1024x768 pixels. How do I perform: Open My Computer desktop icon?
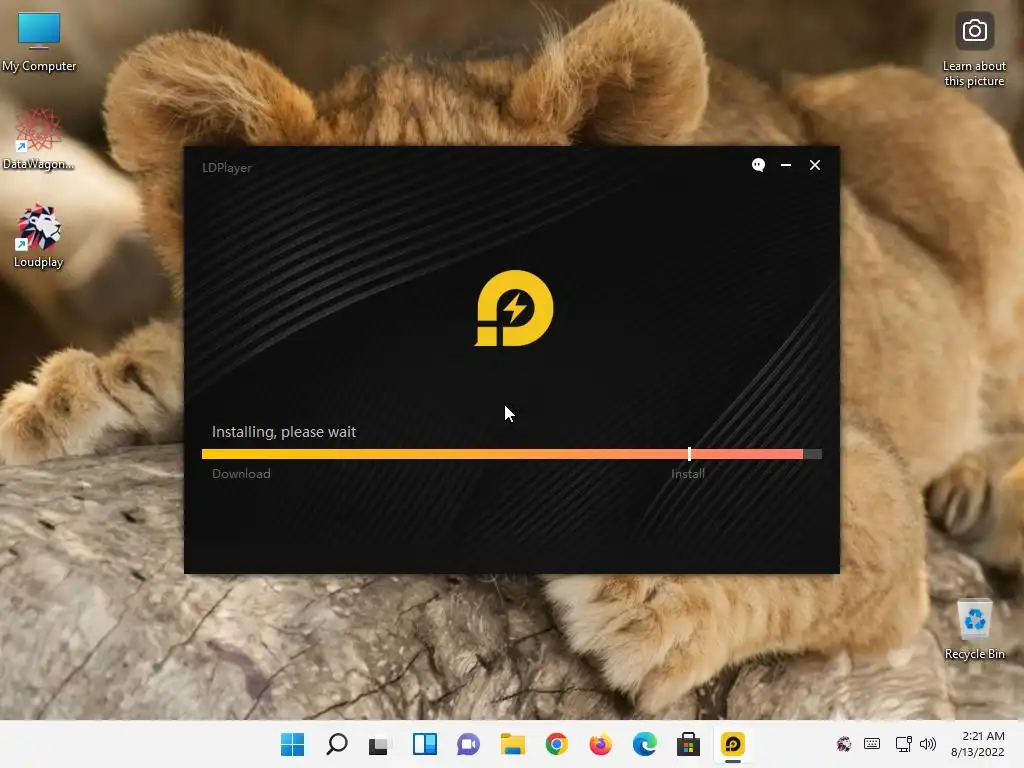coord(39,42)
